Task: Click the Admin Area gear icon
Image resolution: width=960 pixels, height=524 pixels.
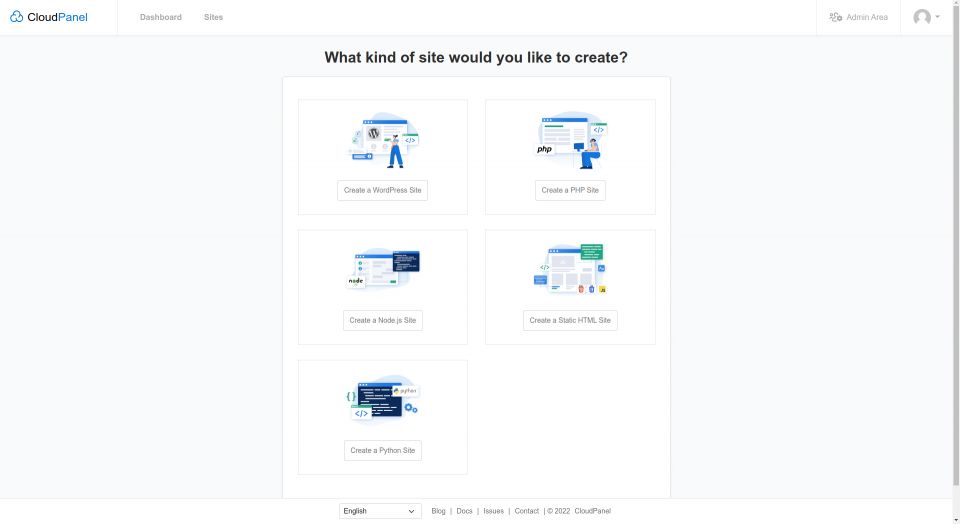Action: pyautogui.click(x=836, y=17)
